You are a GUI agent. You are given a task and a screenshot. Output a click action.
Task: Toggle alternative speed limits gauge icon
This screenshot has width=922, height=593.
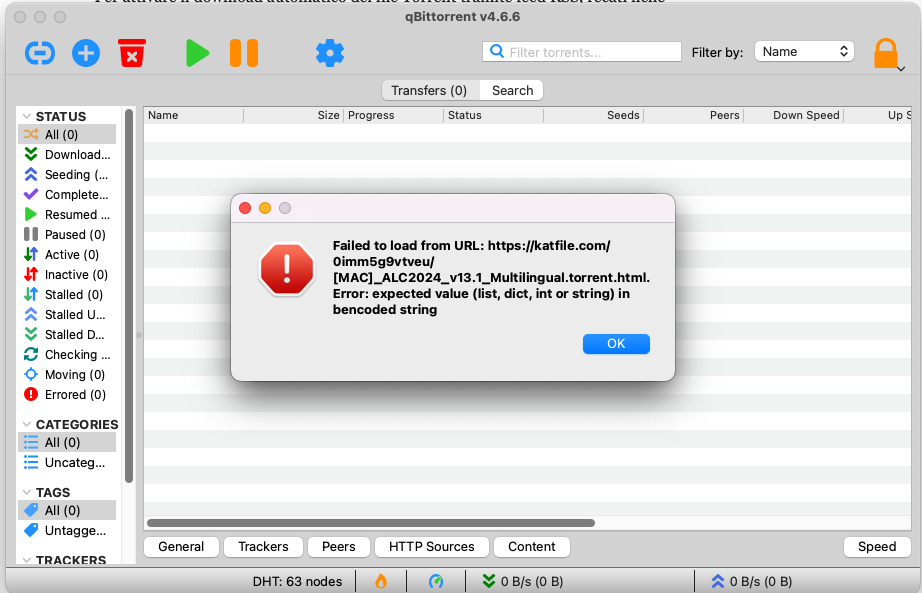click(x=436, y=581)
